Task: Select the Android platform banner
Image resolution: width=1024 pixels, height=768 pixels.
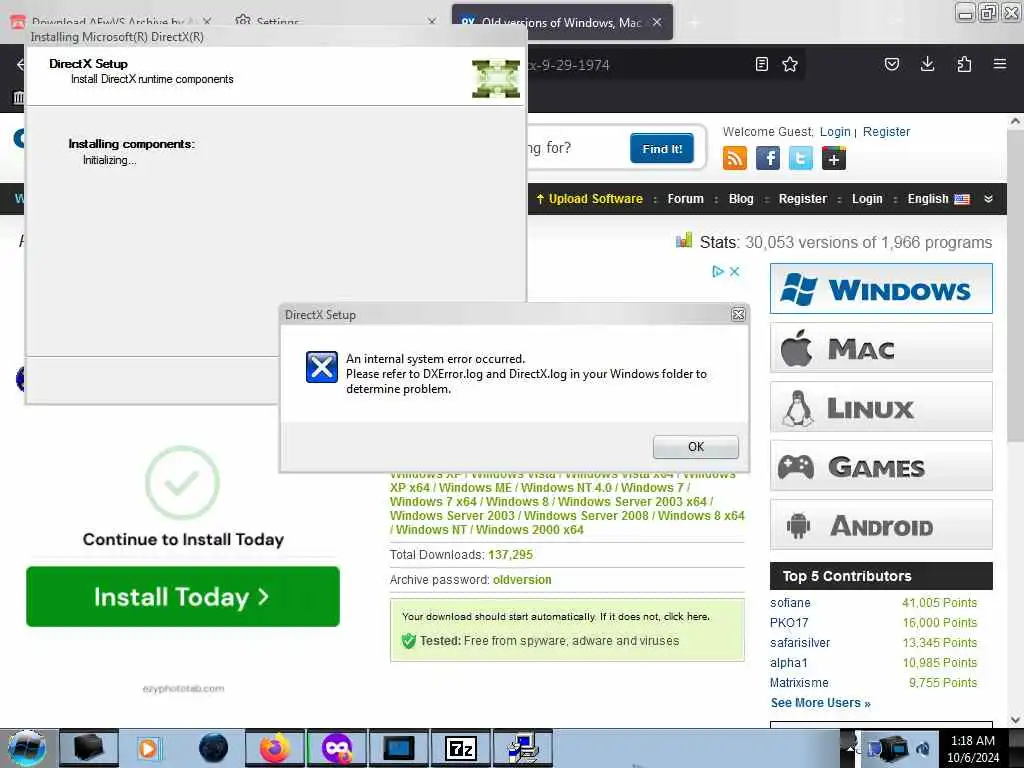Action: click(881, 525)
